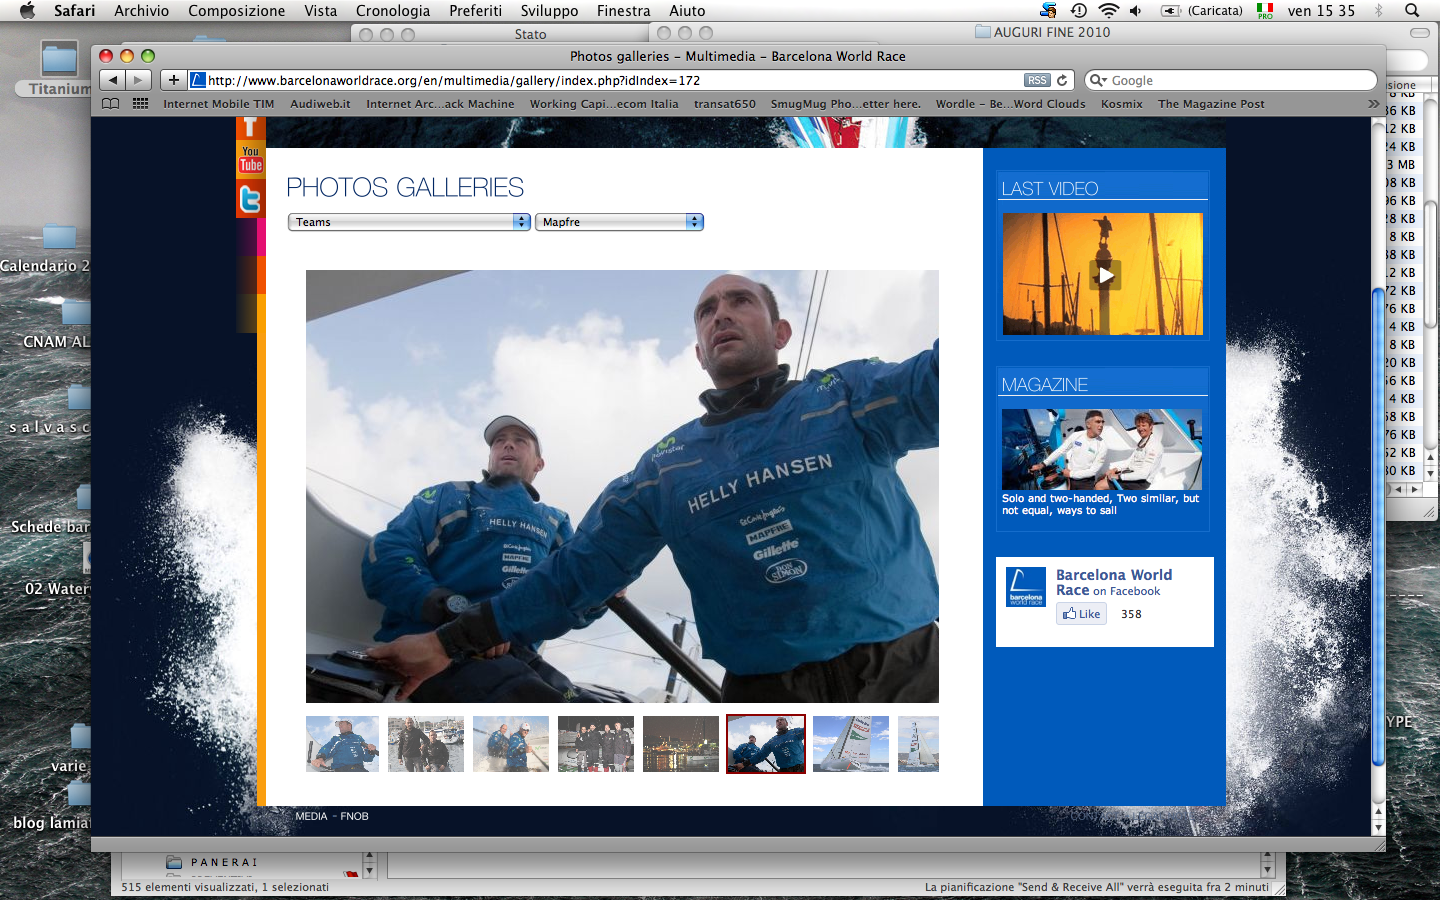1440x900 pixels.
Task: Go forward to the next page
Action: [138, 80]
